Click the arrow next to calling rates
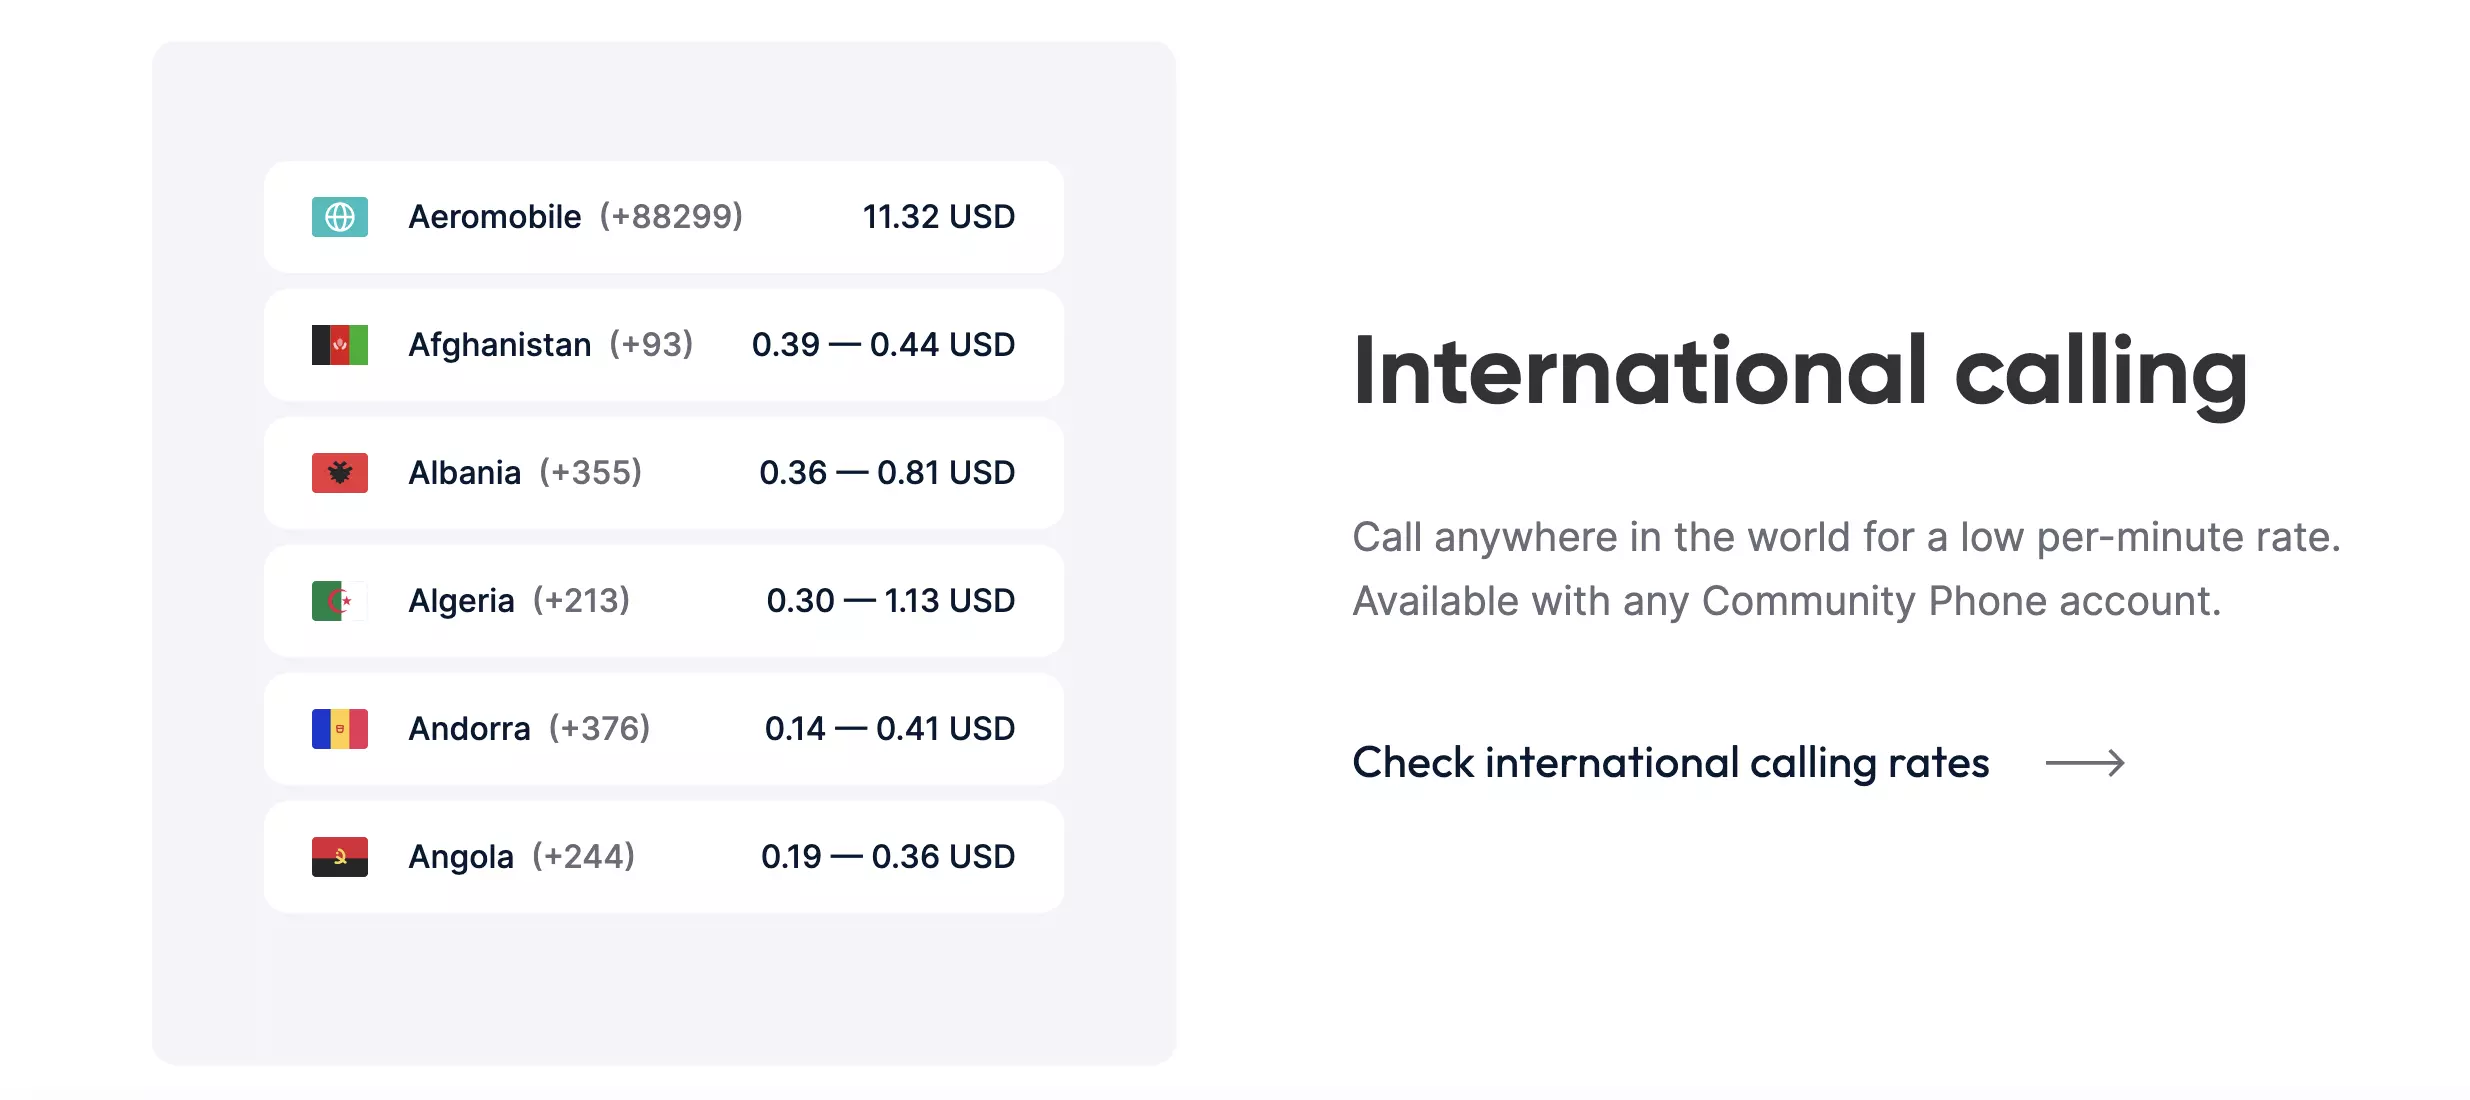Screen dimensions: 2470x1100 2084,763
